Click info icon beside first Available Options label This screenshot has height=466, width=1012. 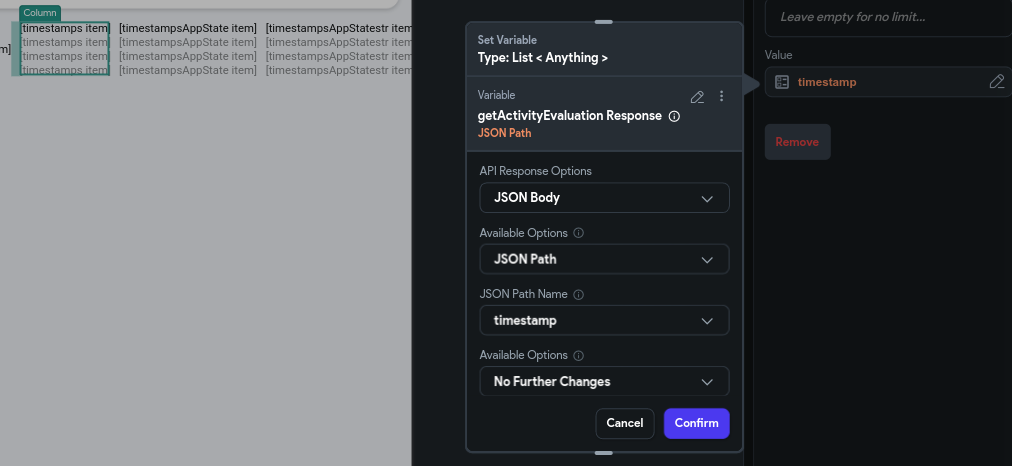[578, 233]
